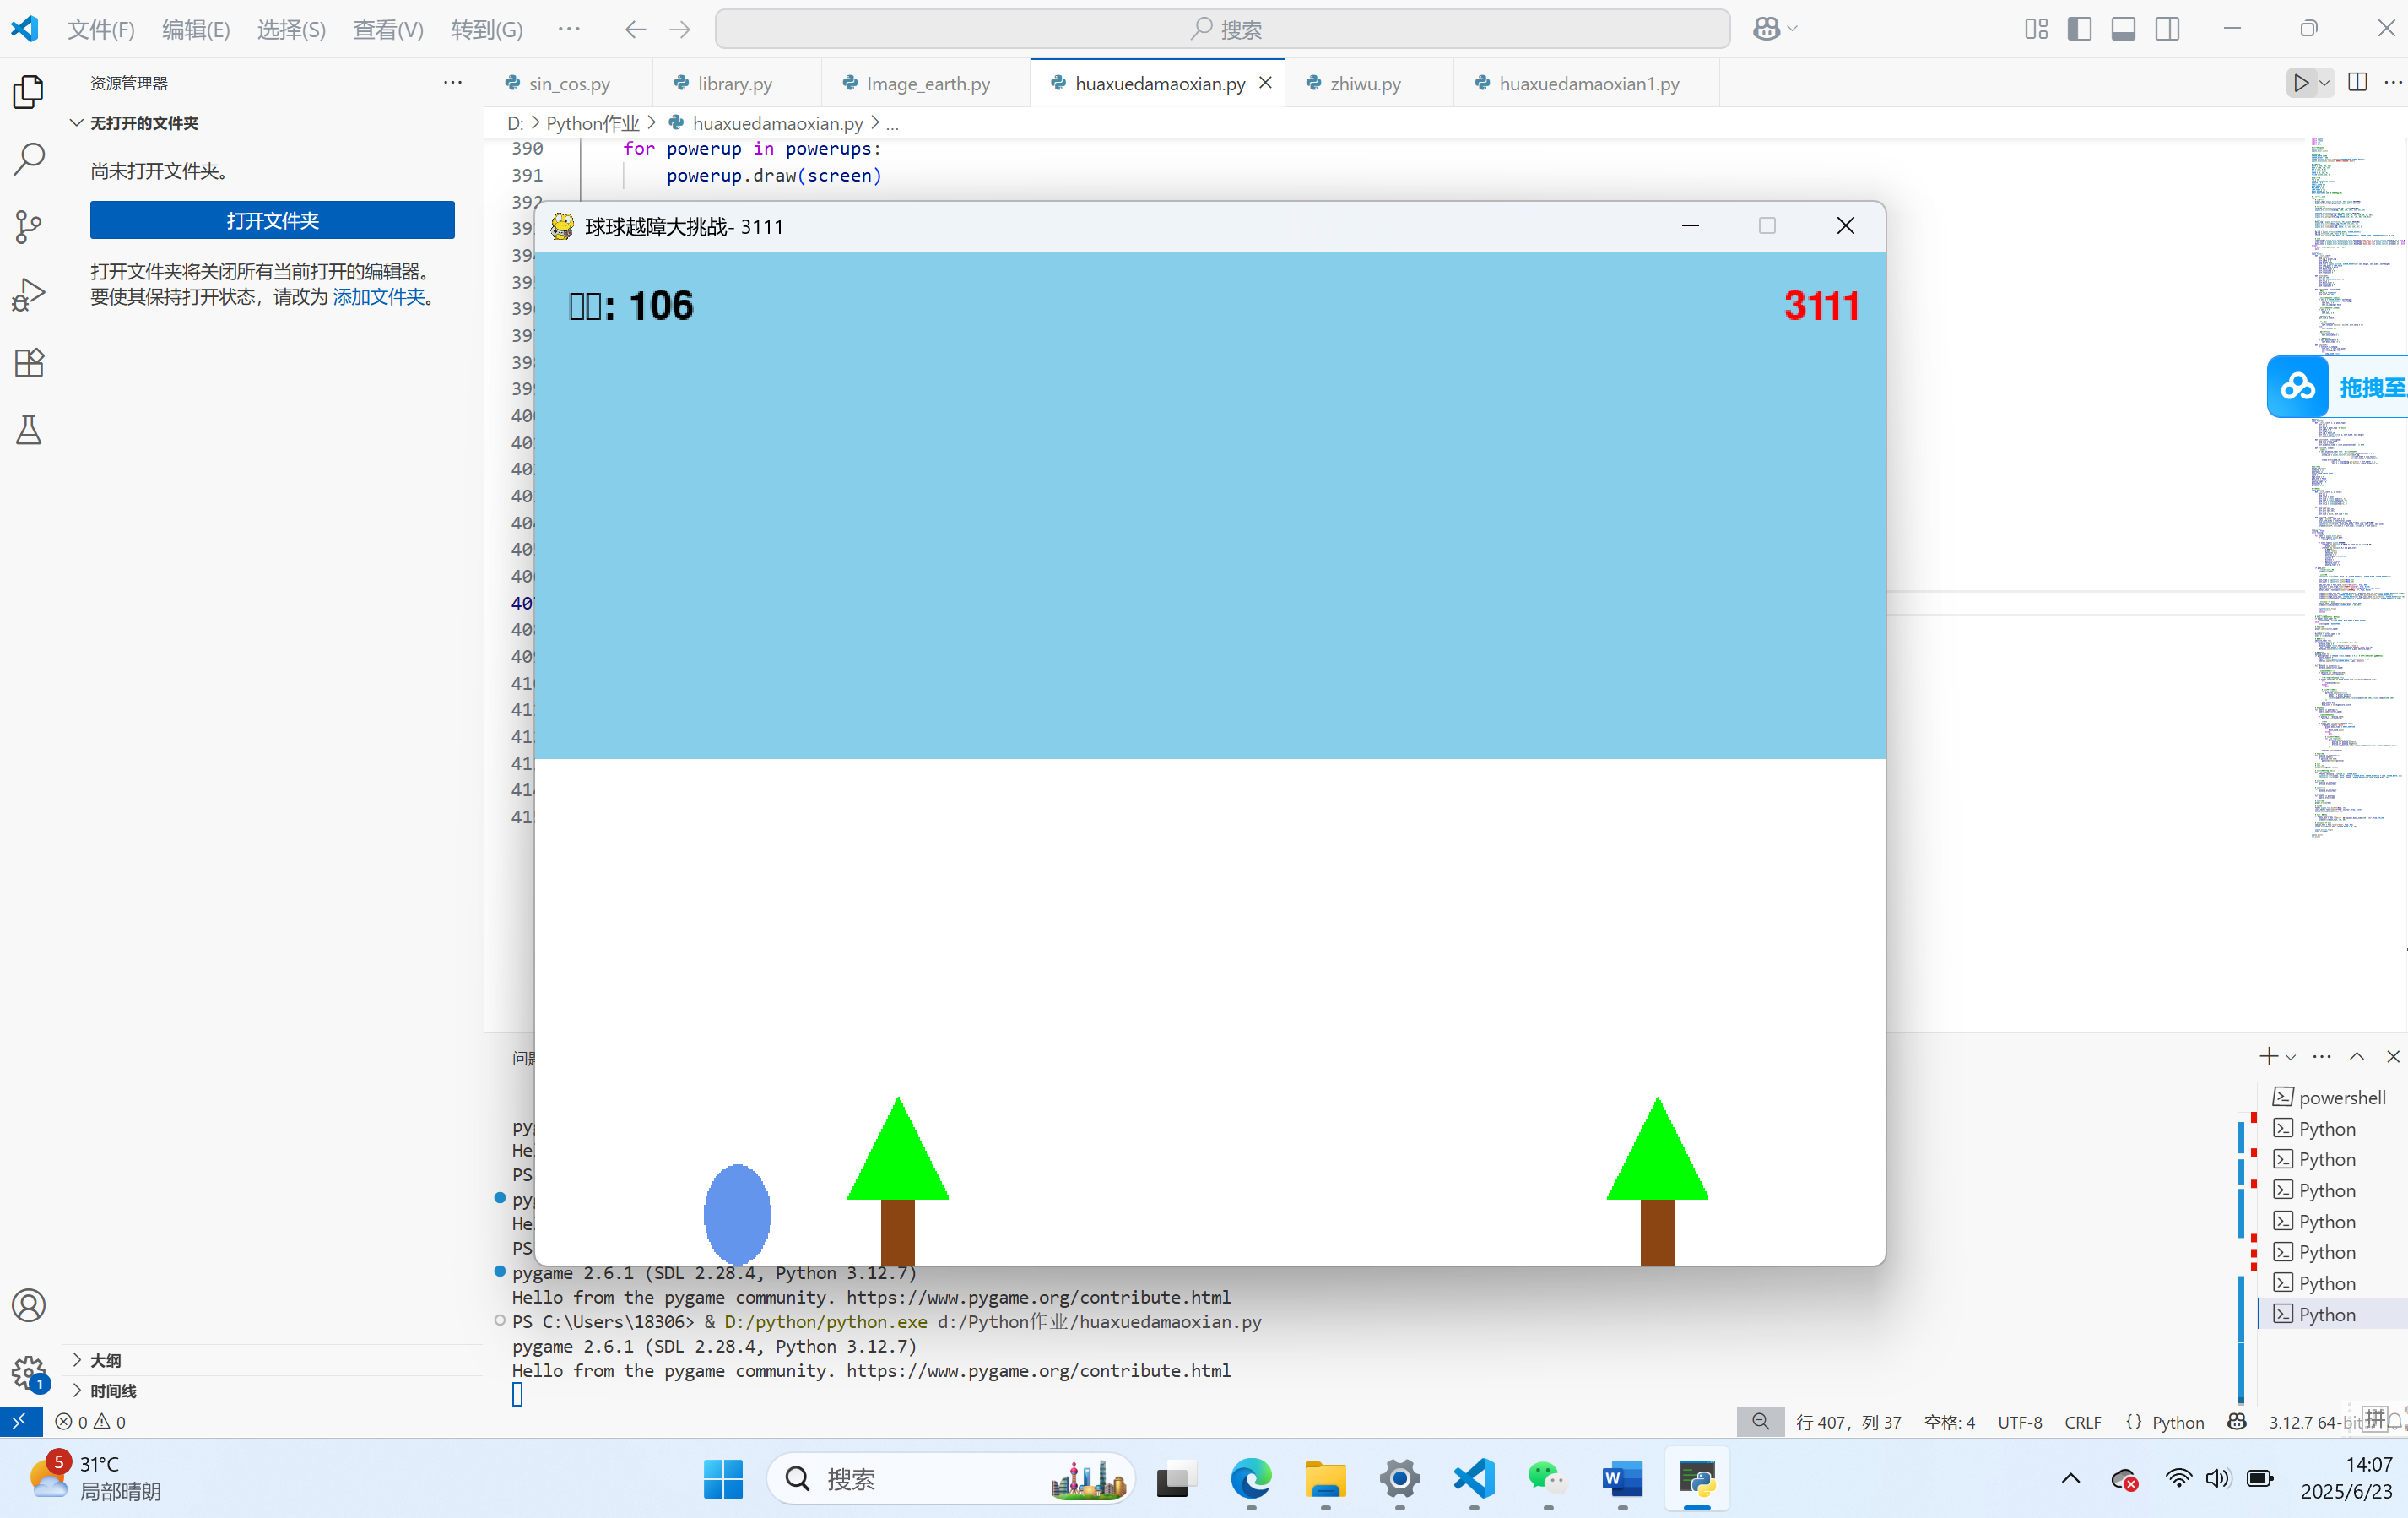Toggle the bottom panel visibility
Image resolution: width=2408 pixels, height=1518 pixels.
[2123, 29]
